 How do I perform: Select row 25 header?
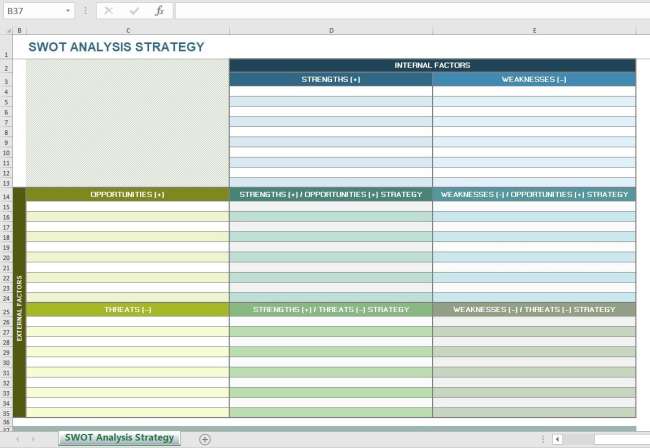click(6, 312)
